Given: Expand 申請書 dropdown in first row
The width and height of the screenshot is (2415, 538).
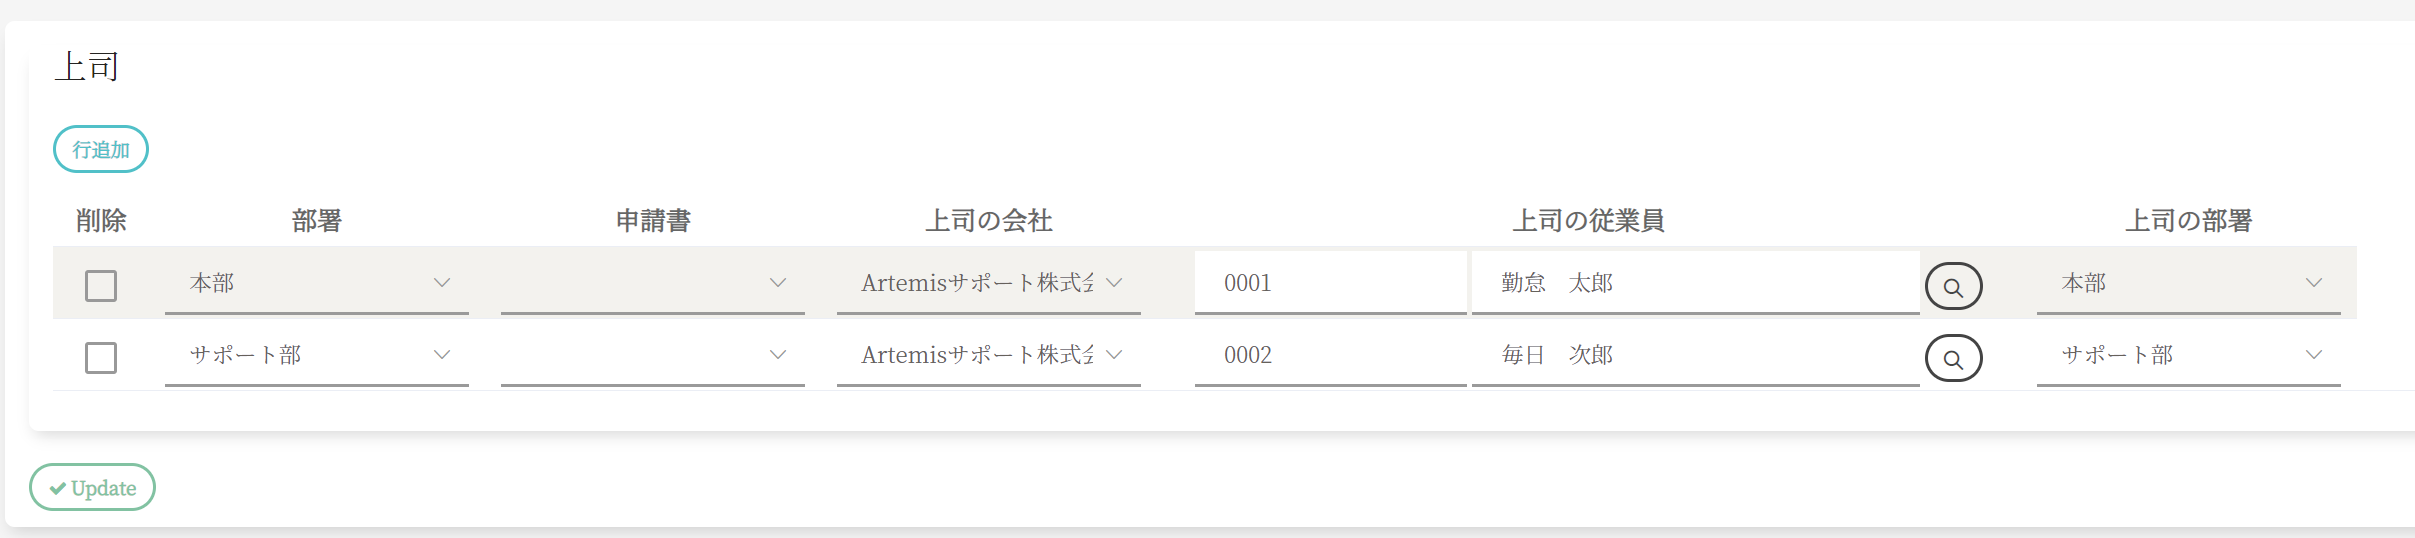Looking at the screenshot, I should point(652,284).
